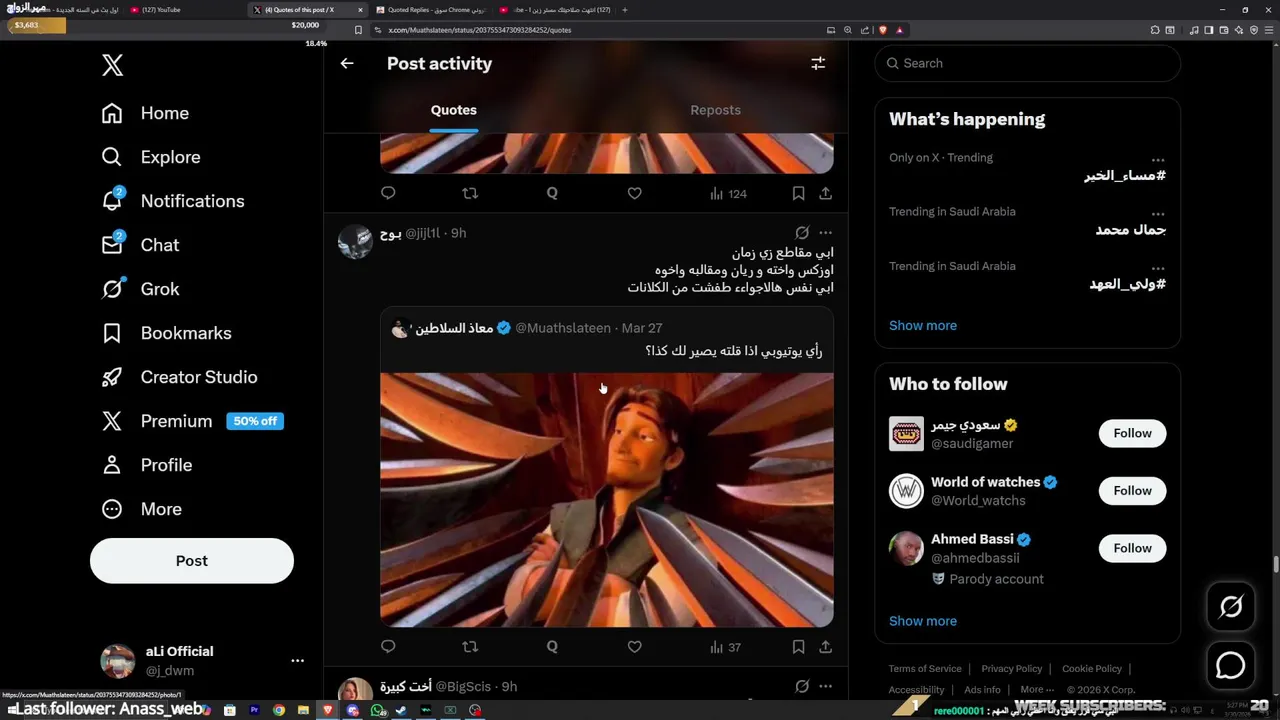Open @jijl1l profile avatar
Image resolution: width=1280 pixels, height=720 pixels.
point(355,241)
